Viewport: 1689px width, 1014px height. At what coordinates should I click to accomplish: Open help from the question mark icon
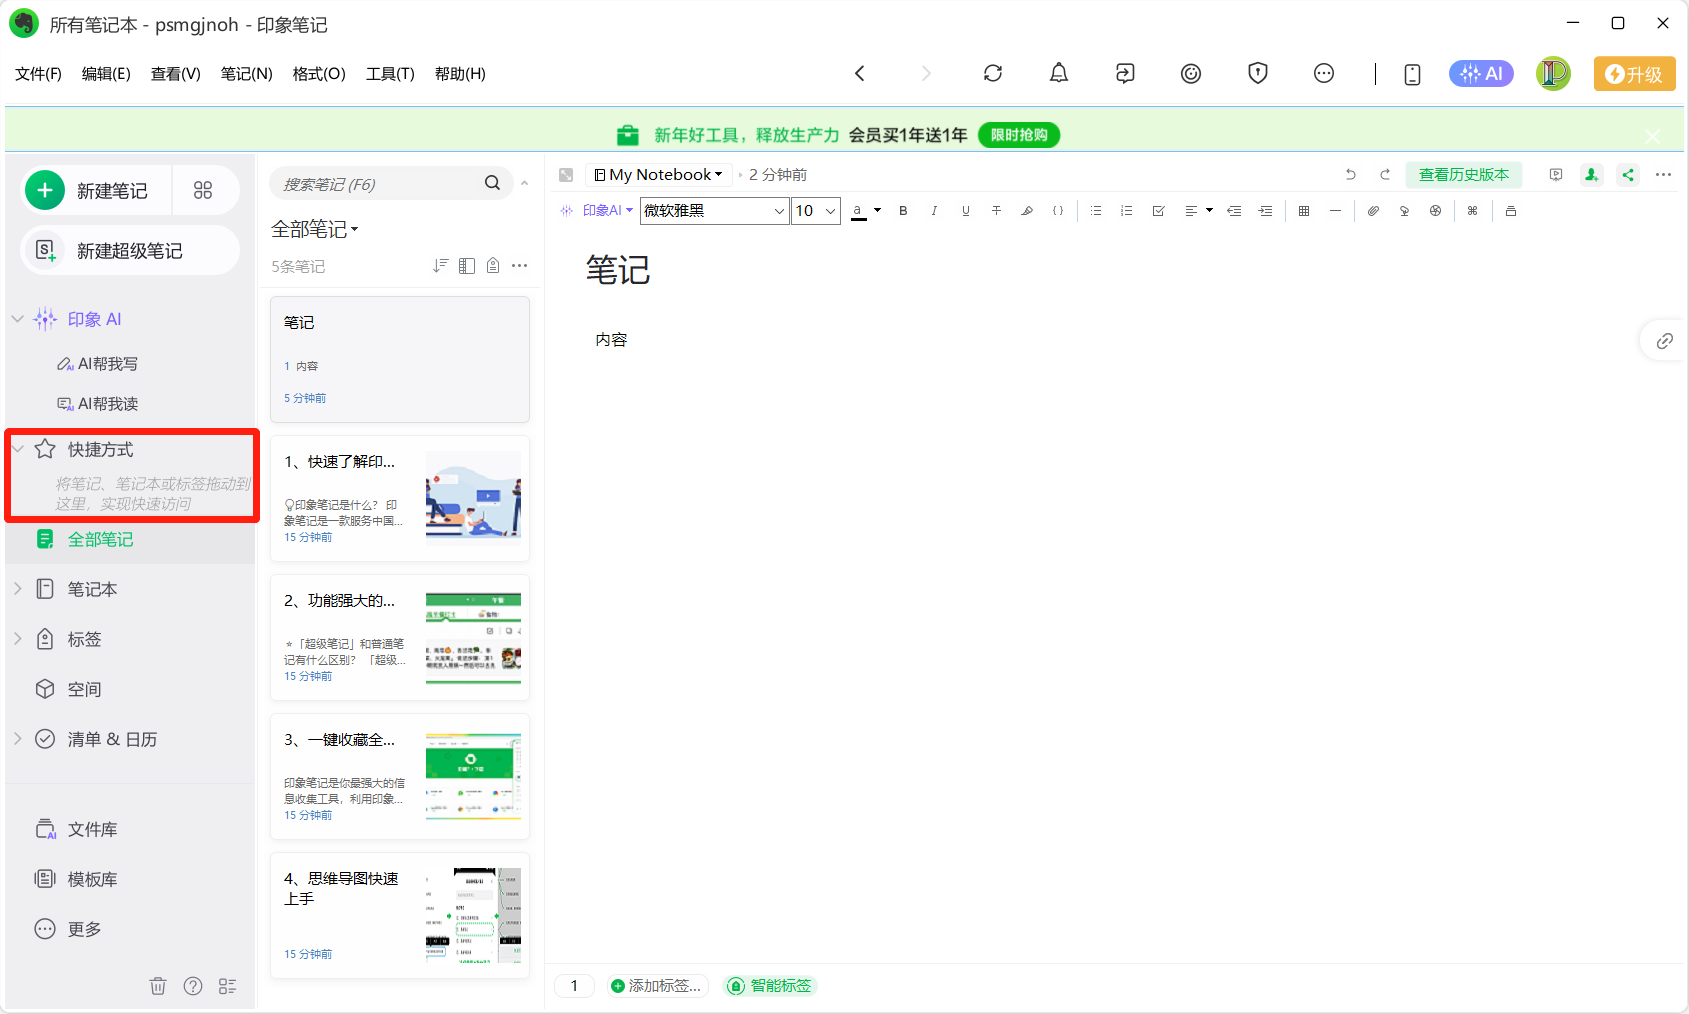[193, 986]
